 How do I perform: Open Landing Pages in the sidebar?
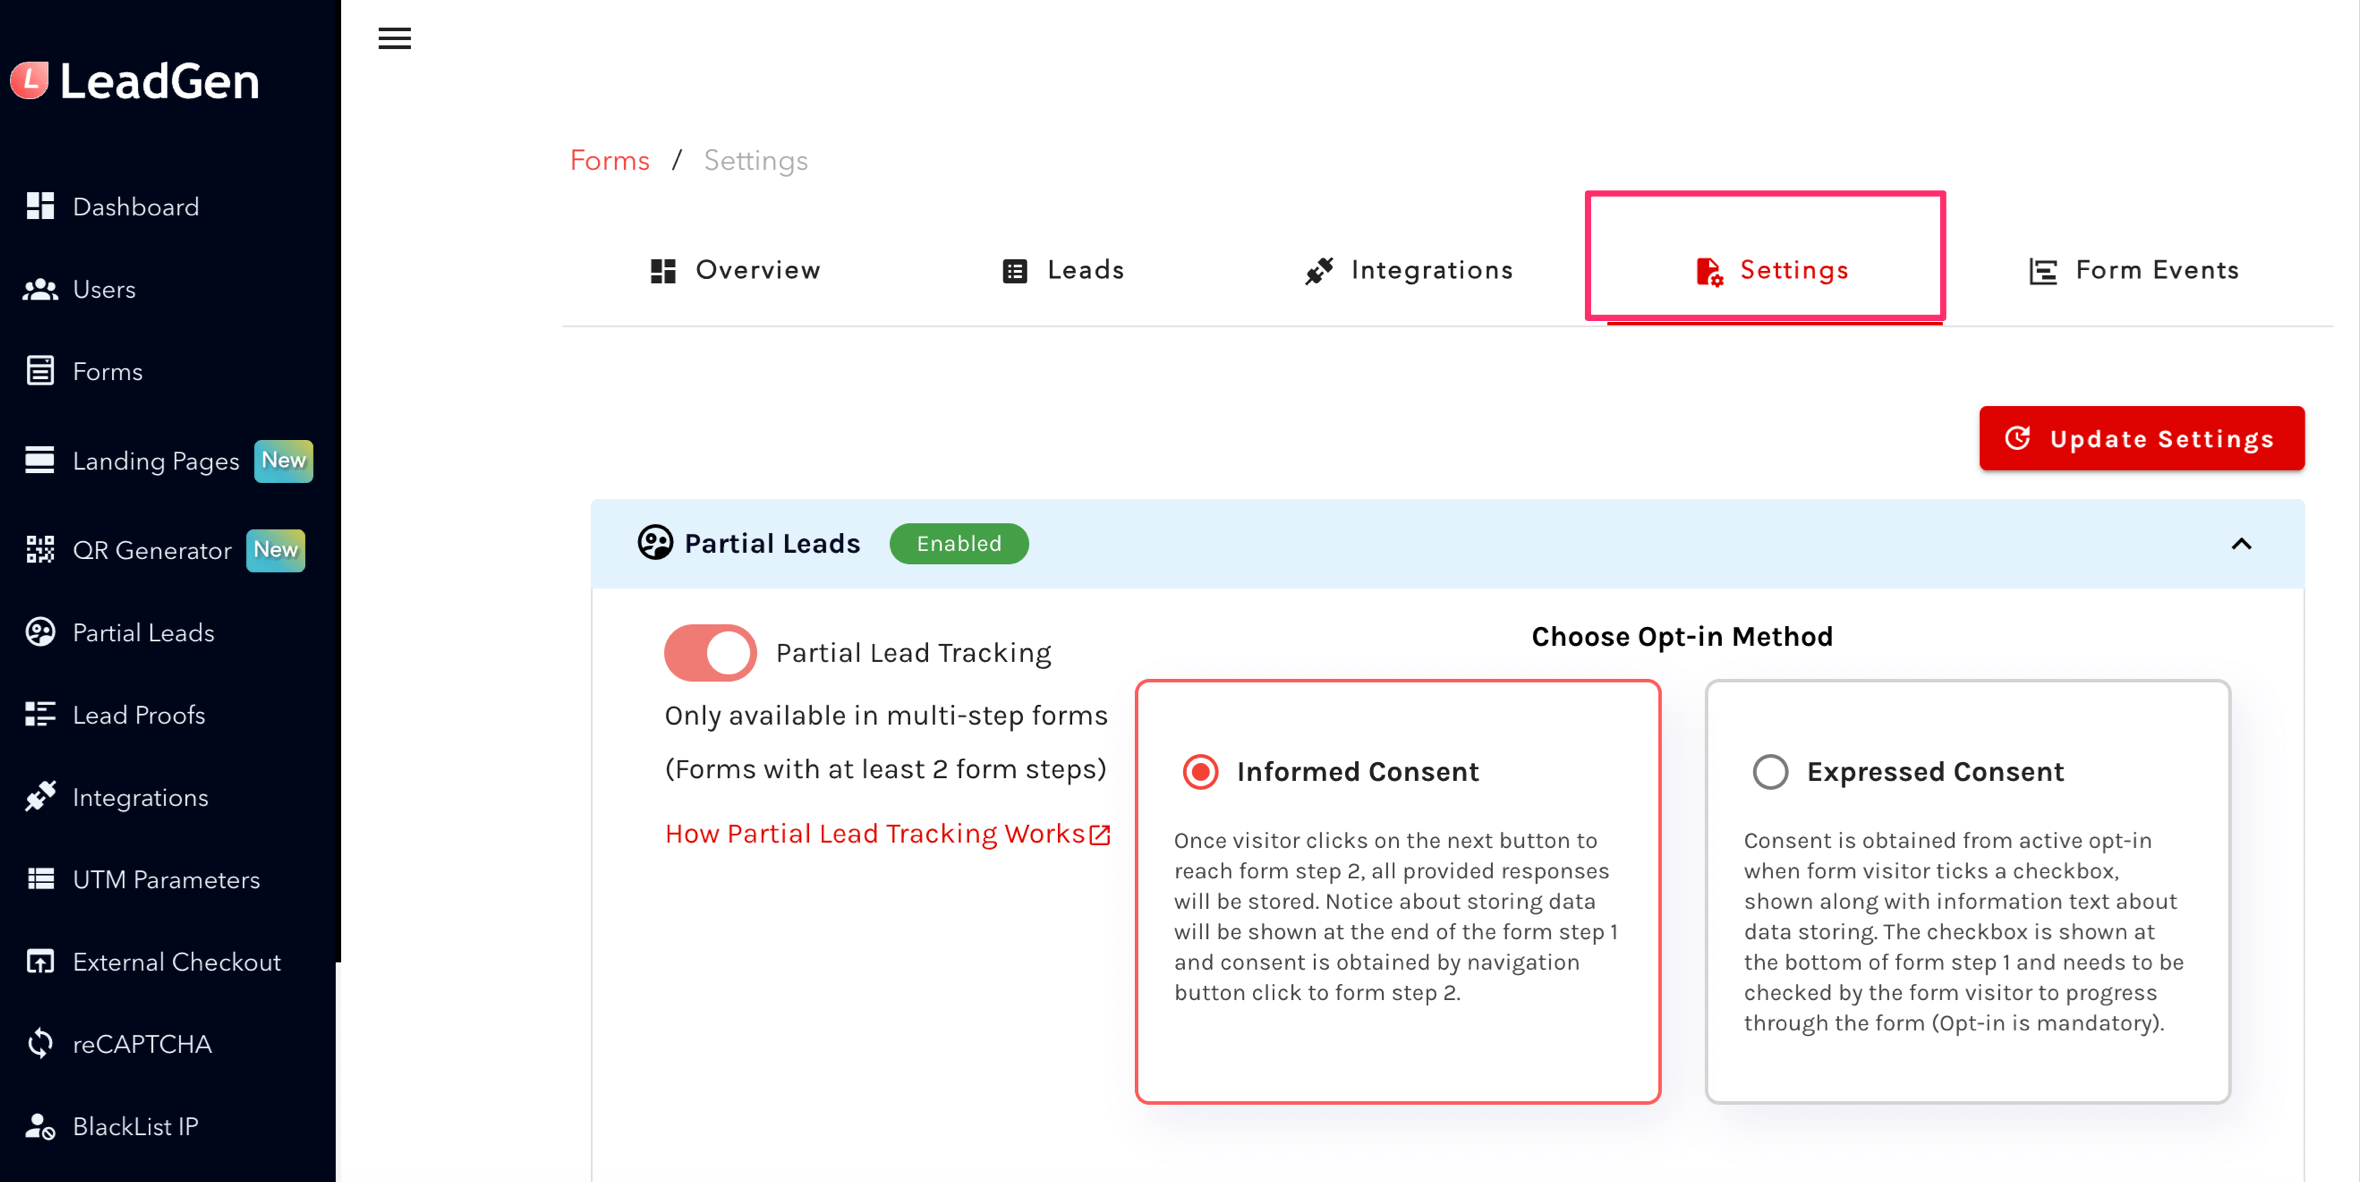[x=156, y=461]
